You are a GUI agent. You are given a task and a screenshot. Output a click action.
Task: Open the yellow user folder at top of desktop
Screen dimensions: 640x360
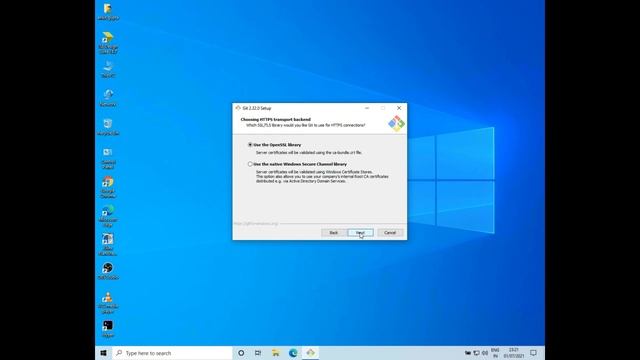click(108, 11)
